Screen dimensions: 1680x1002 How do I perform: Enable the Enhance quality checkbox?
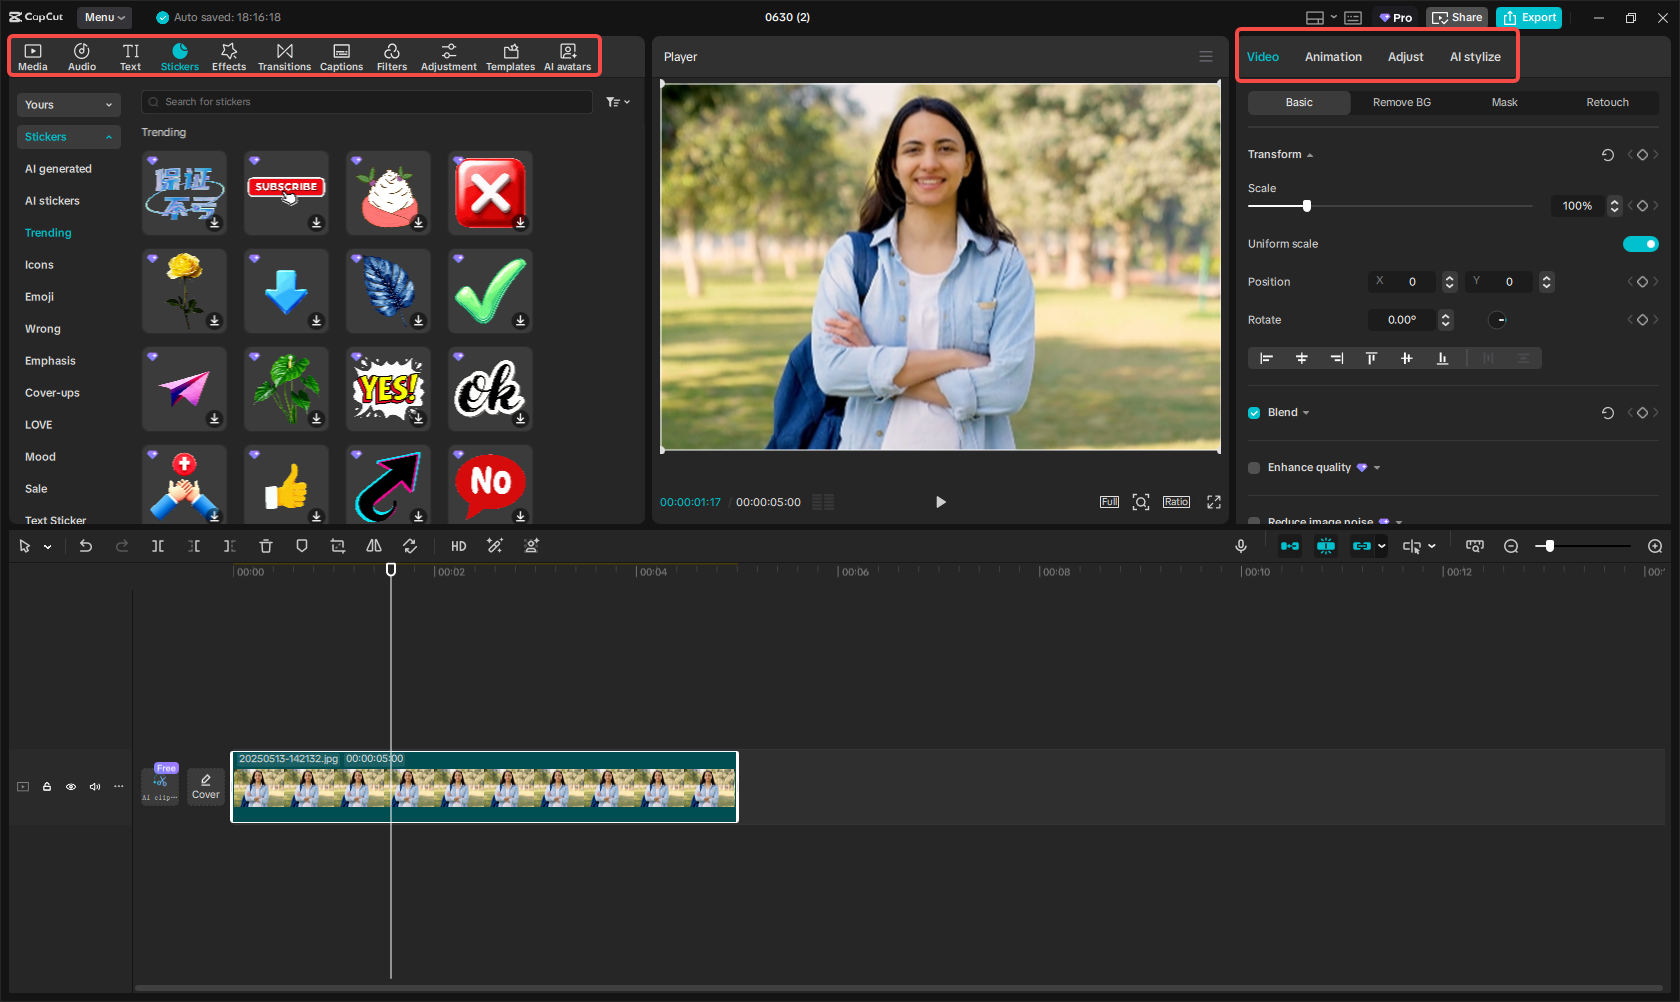click(1254, 468)
